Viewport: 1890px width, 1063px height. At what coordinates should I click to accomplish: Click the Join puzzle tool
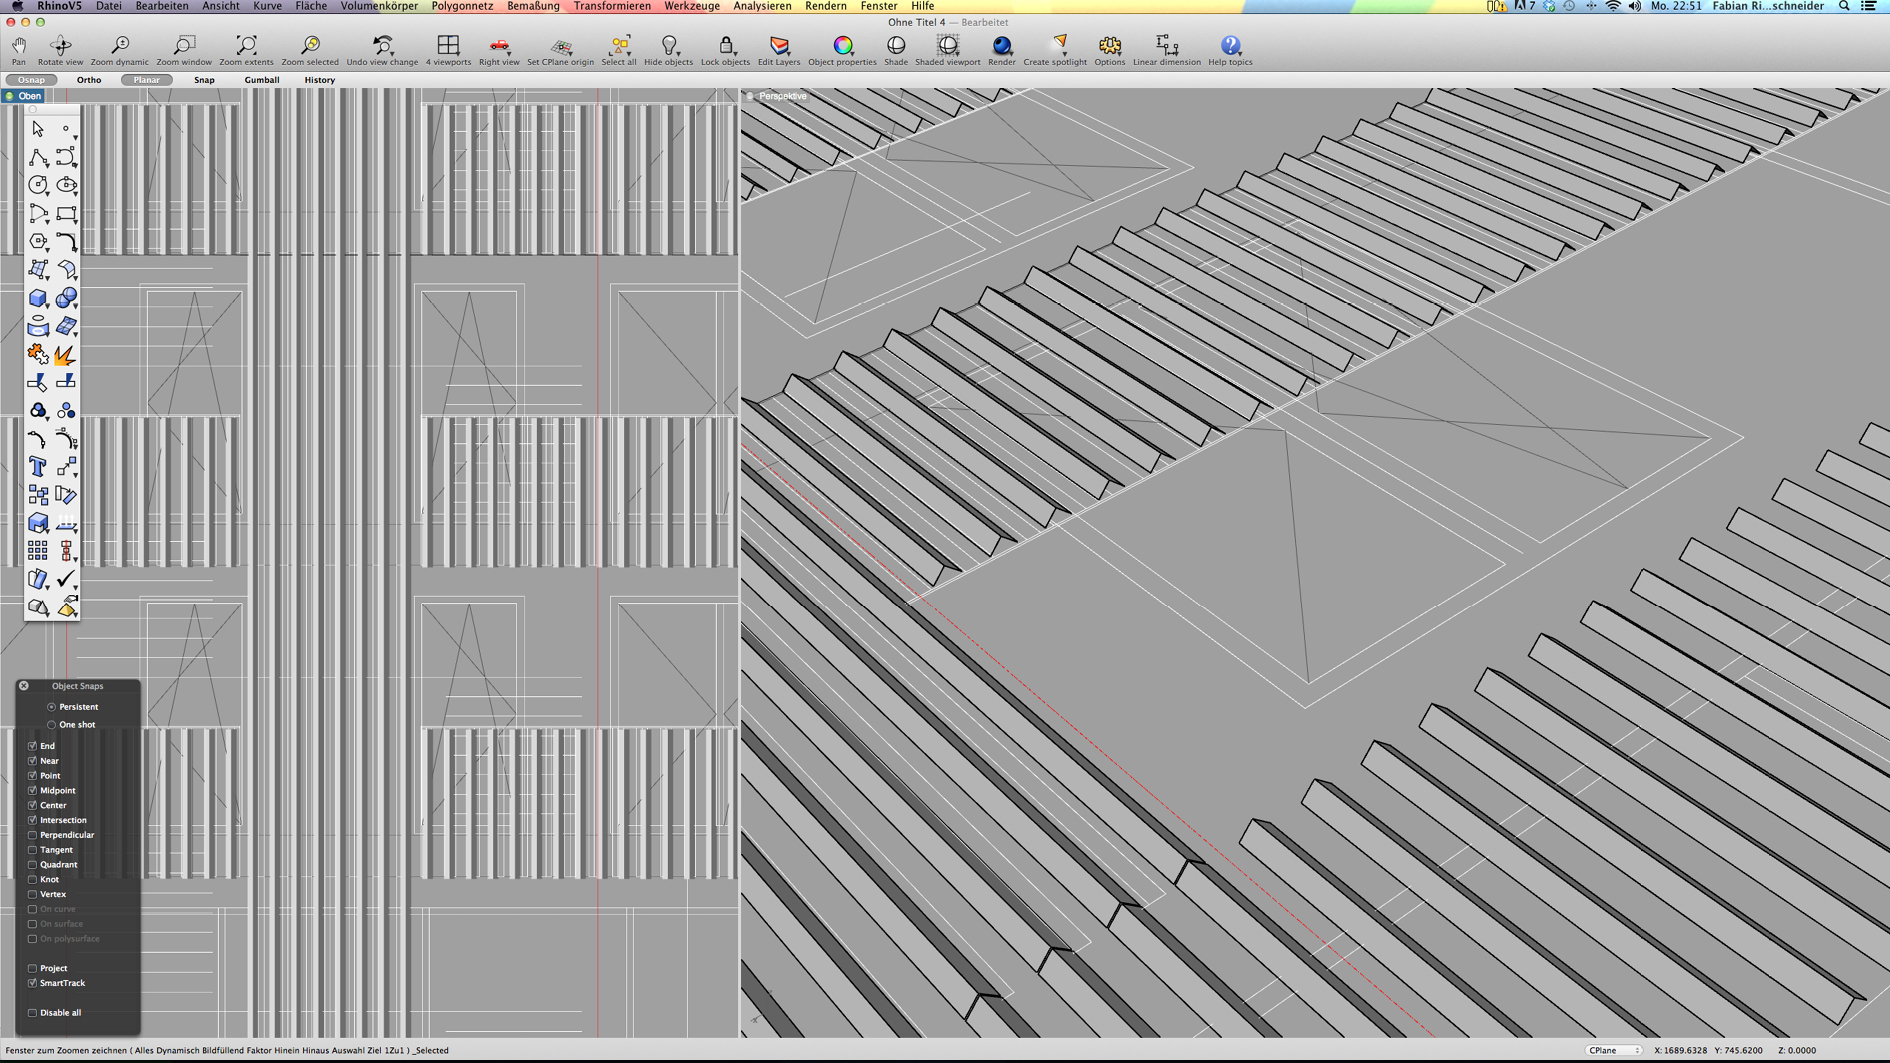[38, 354]
